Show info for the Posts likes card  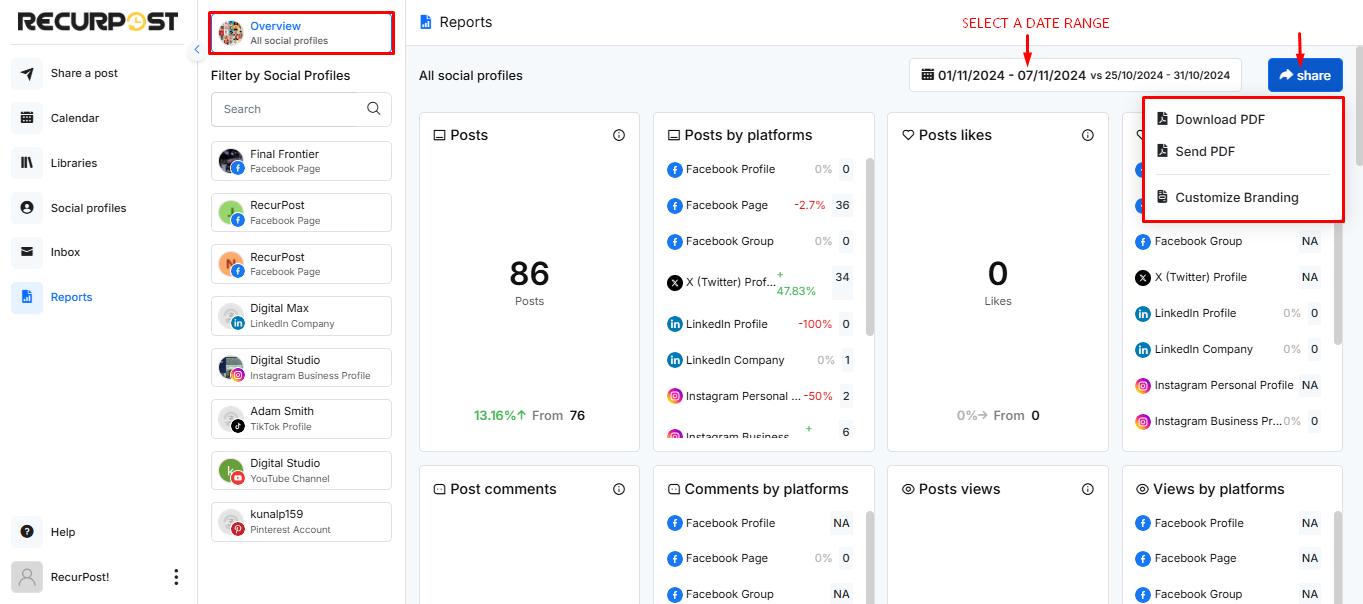1088,135
